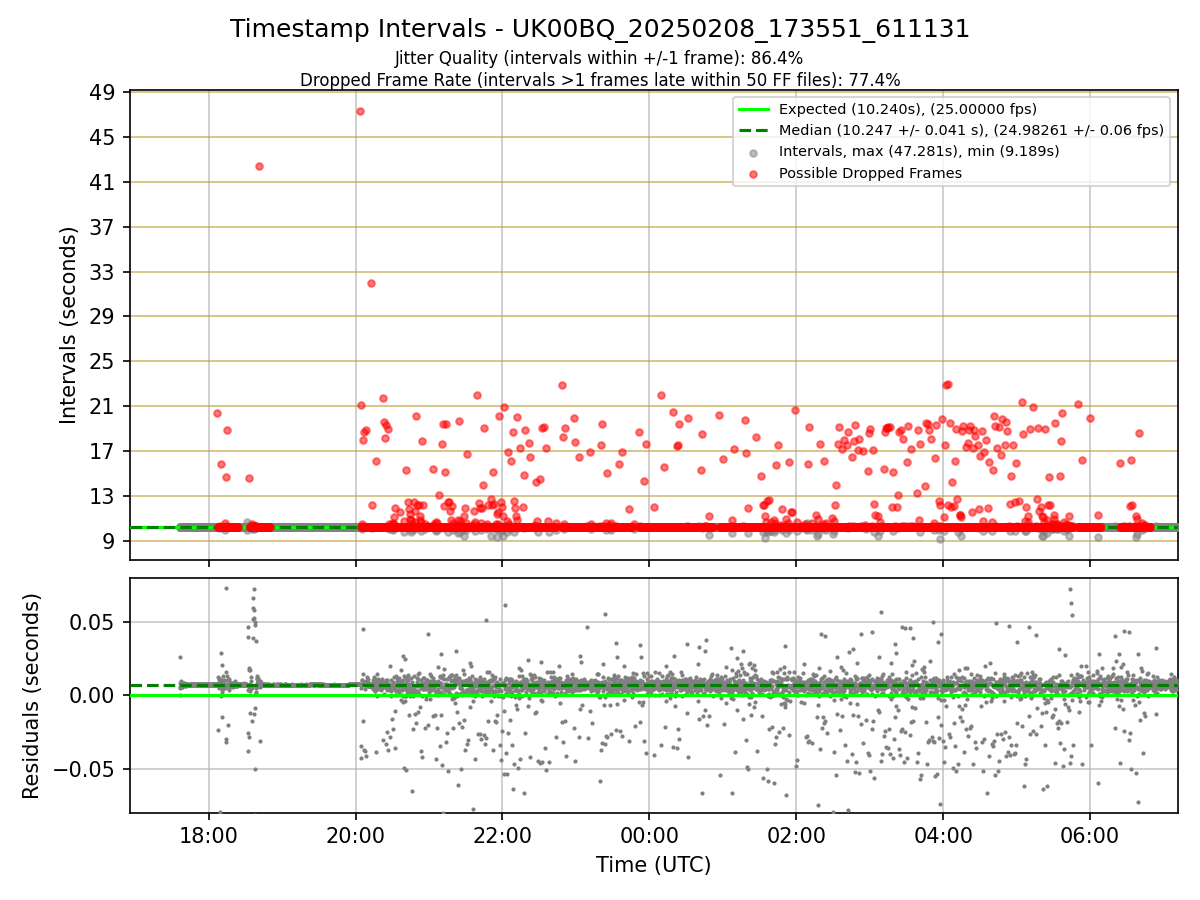1200x900 pixels.
Task: Click legend entry 'Expected (10.240s), (25.00000 fps)'
Action: coord(908,109)
